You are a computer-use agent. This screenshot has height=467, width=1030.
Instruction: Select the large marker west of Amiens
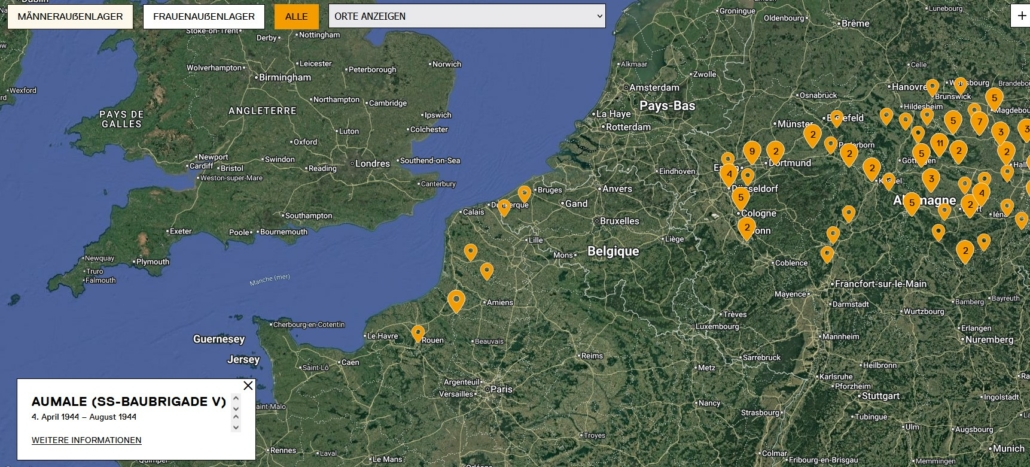point(456,300)
